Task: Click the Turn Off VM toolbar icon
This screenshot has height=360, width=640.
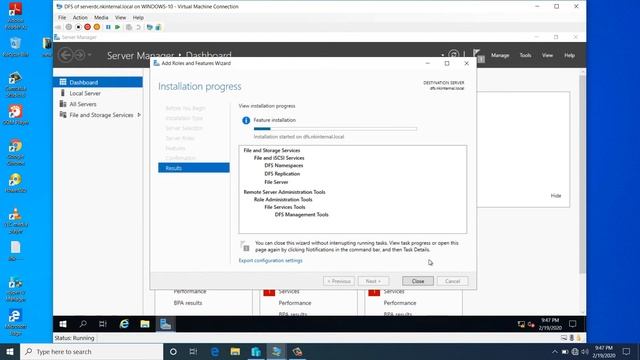Action: [78, 27]
